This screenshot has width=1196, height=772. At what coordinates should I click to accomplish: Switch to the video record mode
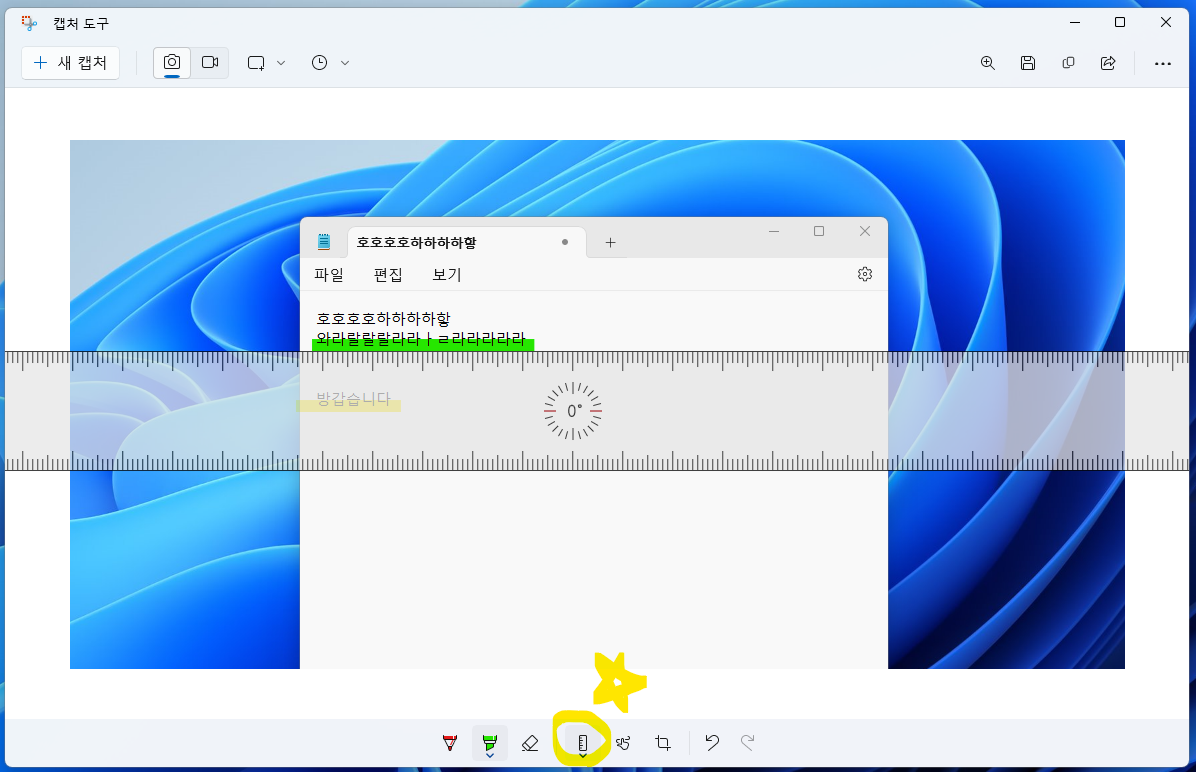pyautogui.click(x=210, y=63)
